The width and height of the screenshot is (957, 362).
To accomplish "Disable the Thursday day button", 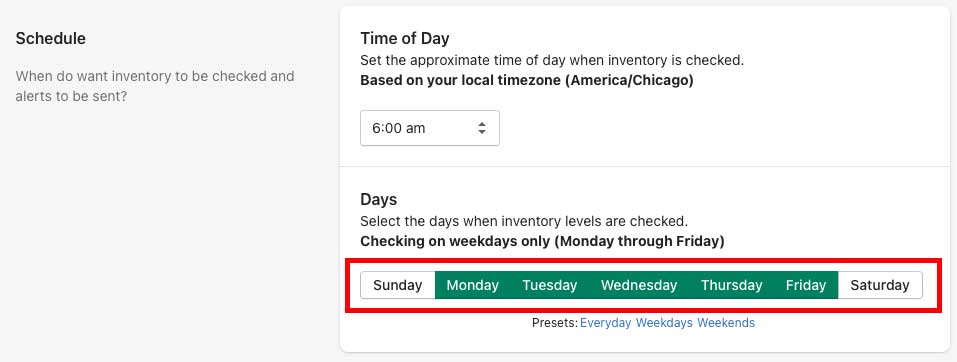I will [731, 285].
